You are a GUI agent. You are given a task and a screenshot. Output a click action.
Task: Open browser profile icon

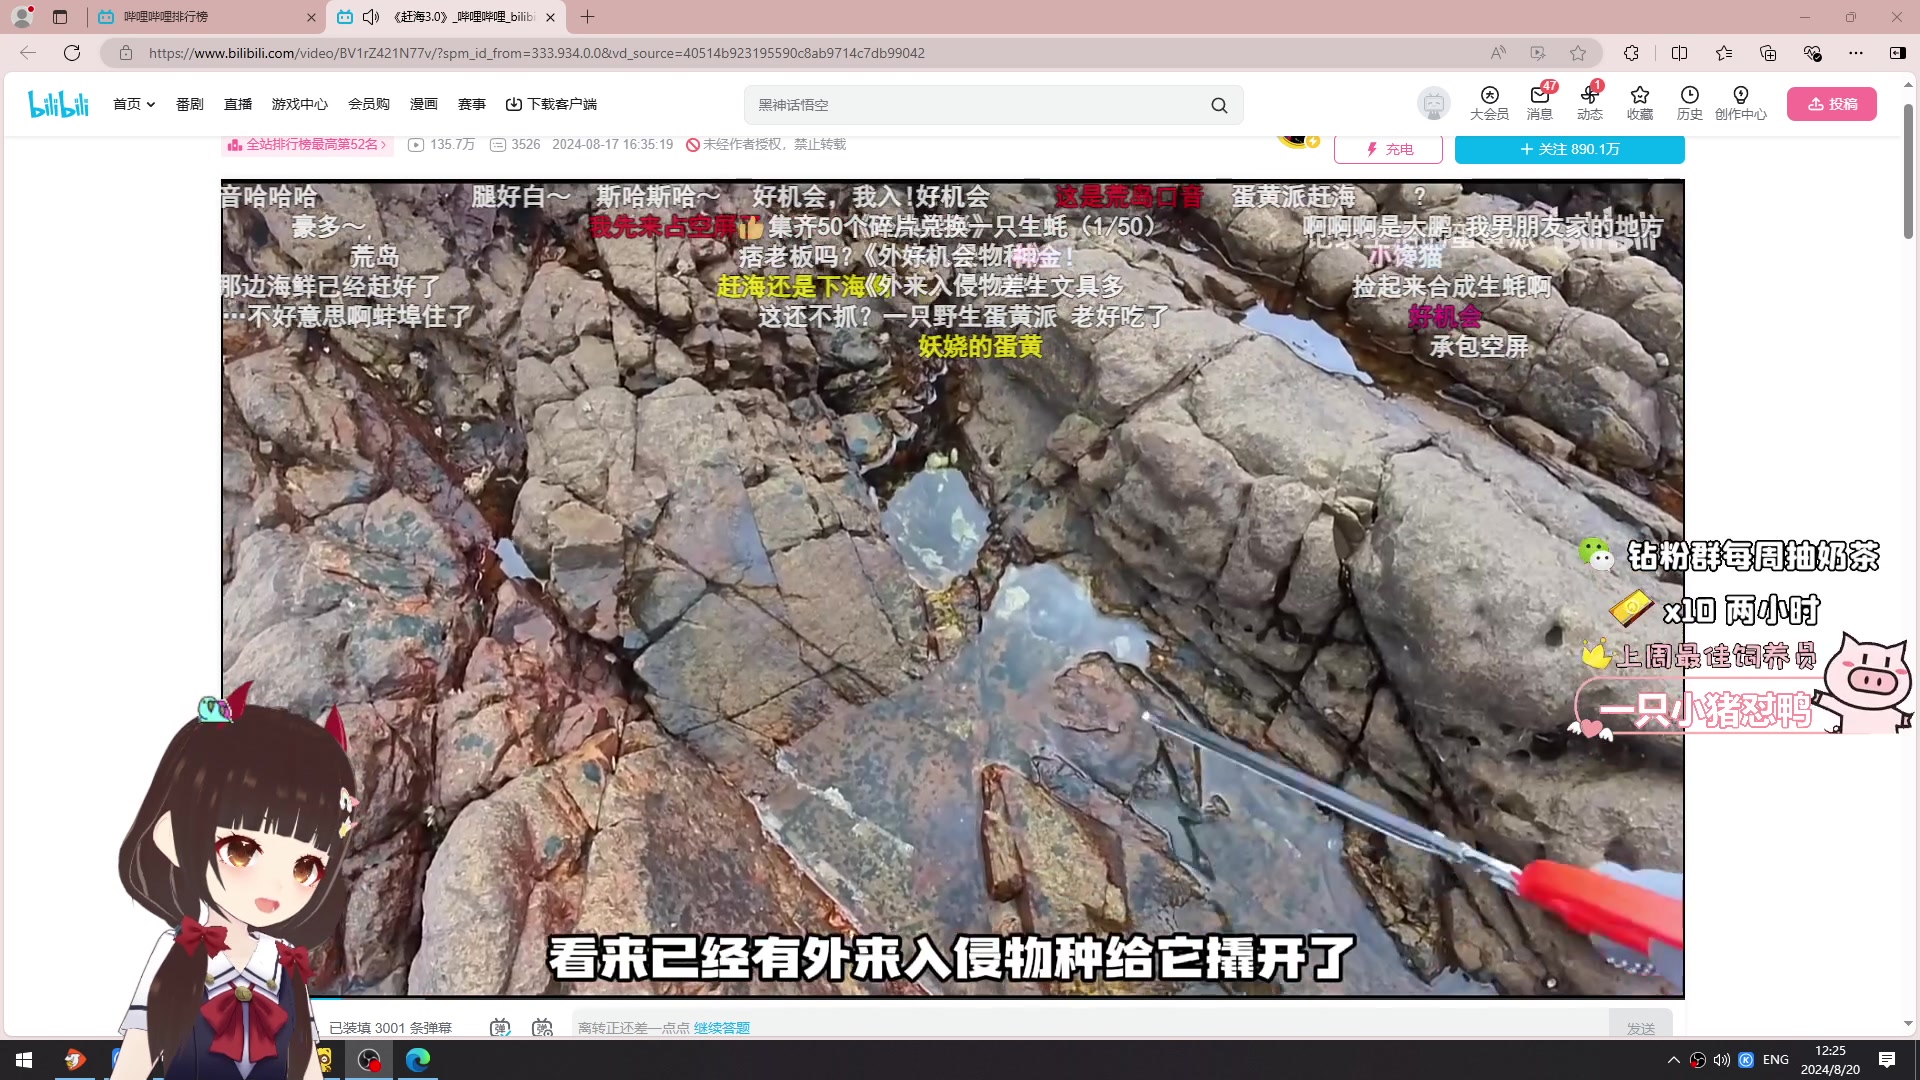click(22, 16)
